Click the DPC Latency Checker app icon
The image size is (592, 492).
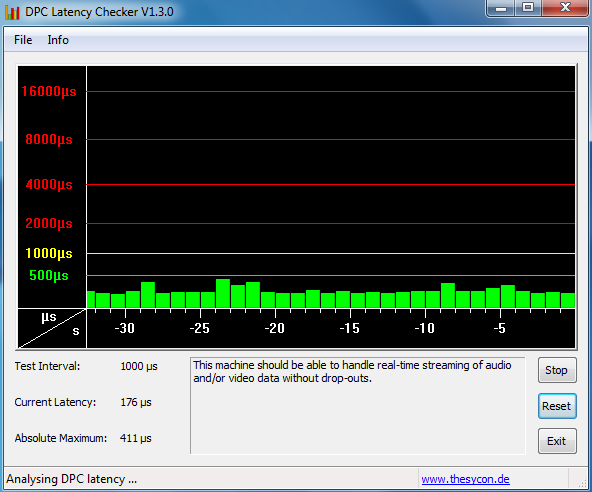pos(12,12)
